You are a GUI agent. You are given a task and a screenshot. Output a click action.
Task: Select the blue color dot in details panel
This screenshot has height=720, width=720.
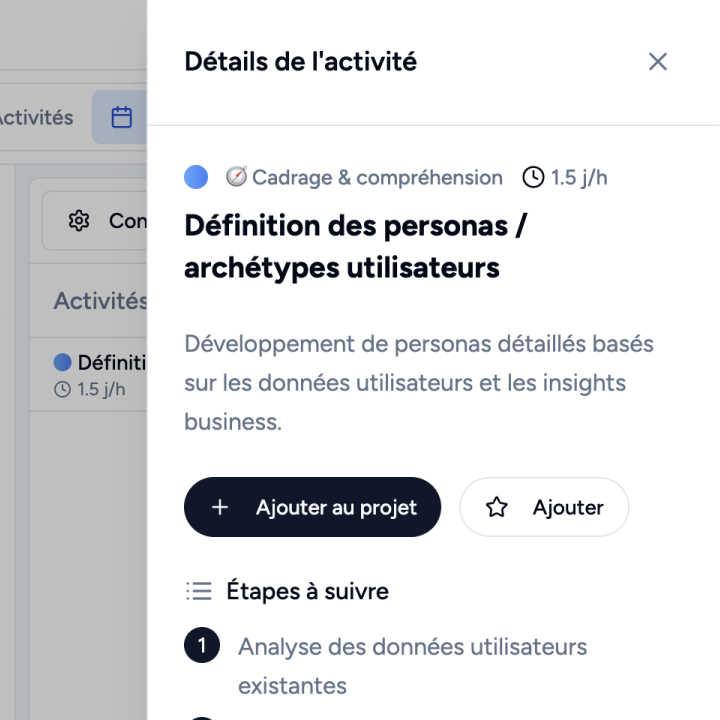tap(196, 177)
